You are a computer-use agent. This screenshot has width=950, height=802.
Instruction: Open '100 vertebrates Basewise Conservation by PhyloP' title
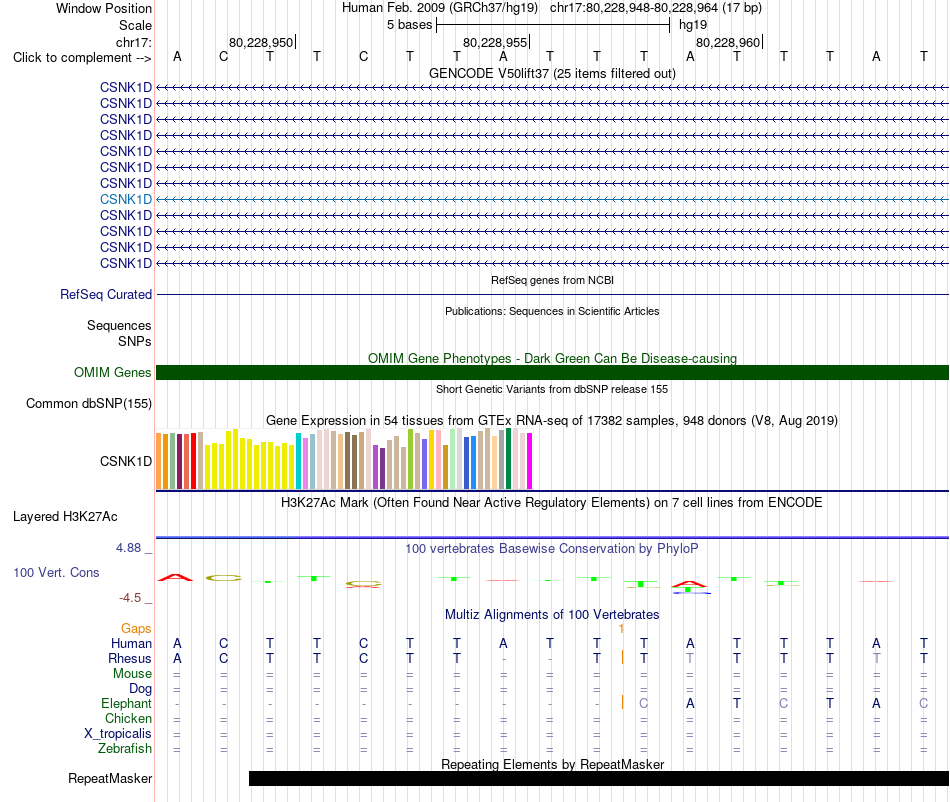pos(552,549)
